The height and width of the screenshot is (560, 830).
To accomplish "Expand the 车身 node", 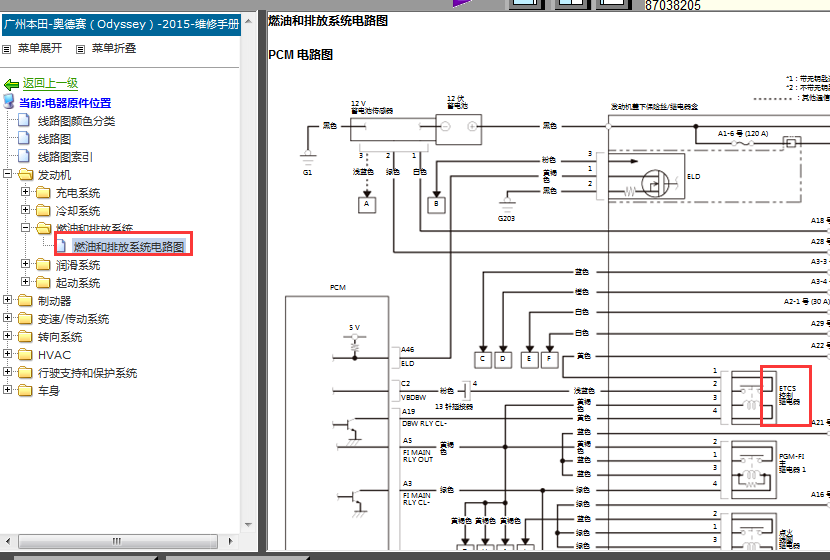I will point(7,390).
